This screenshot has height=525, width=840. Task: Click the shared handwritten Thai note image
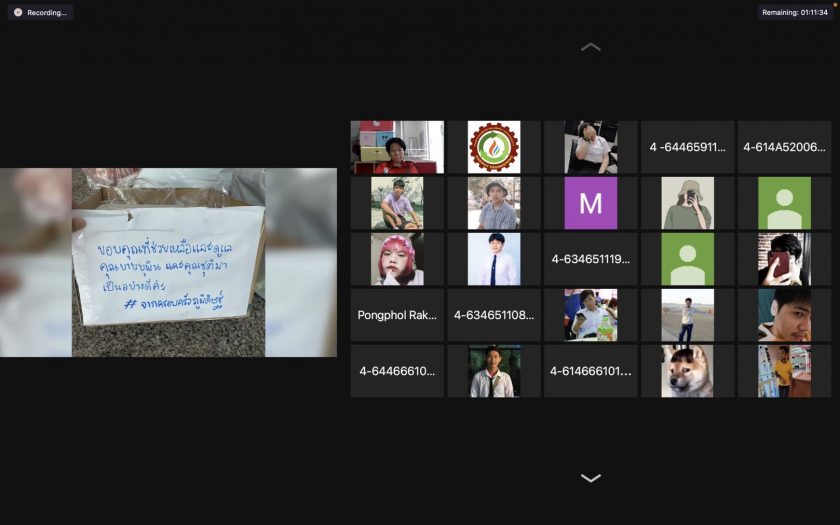(x=168, y=262)
